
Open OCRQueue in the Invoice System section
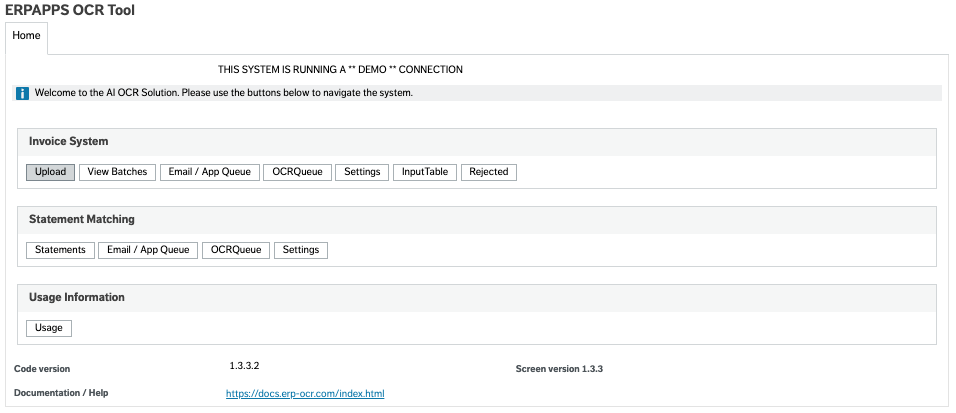pyautogui.click(x=298, y=172)
